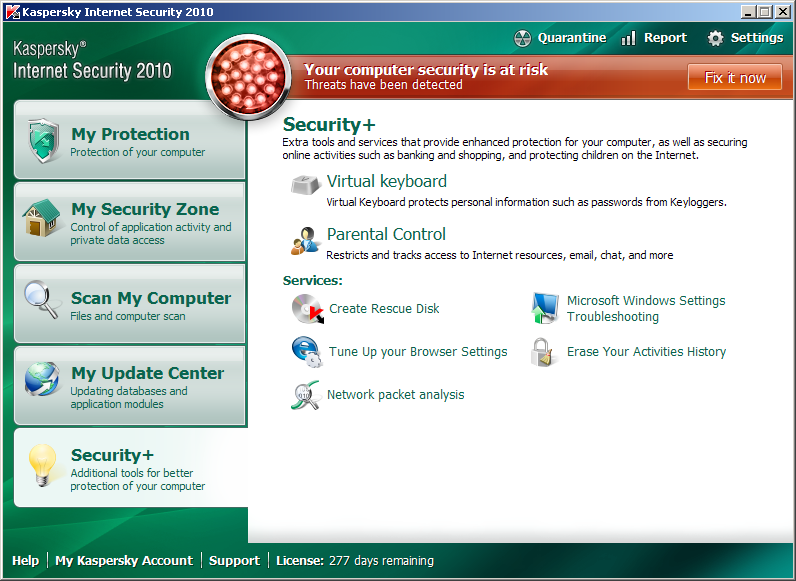The image size is (796, 581).
Task: Click the Security+ heading in main panel
Action: 329,124
